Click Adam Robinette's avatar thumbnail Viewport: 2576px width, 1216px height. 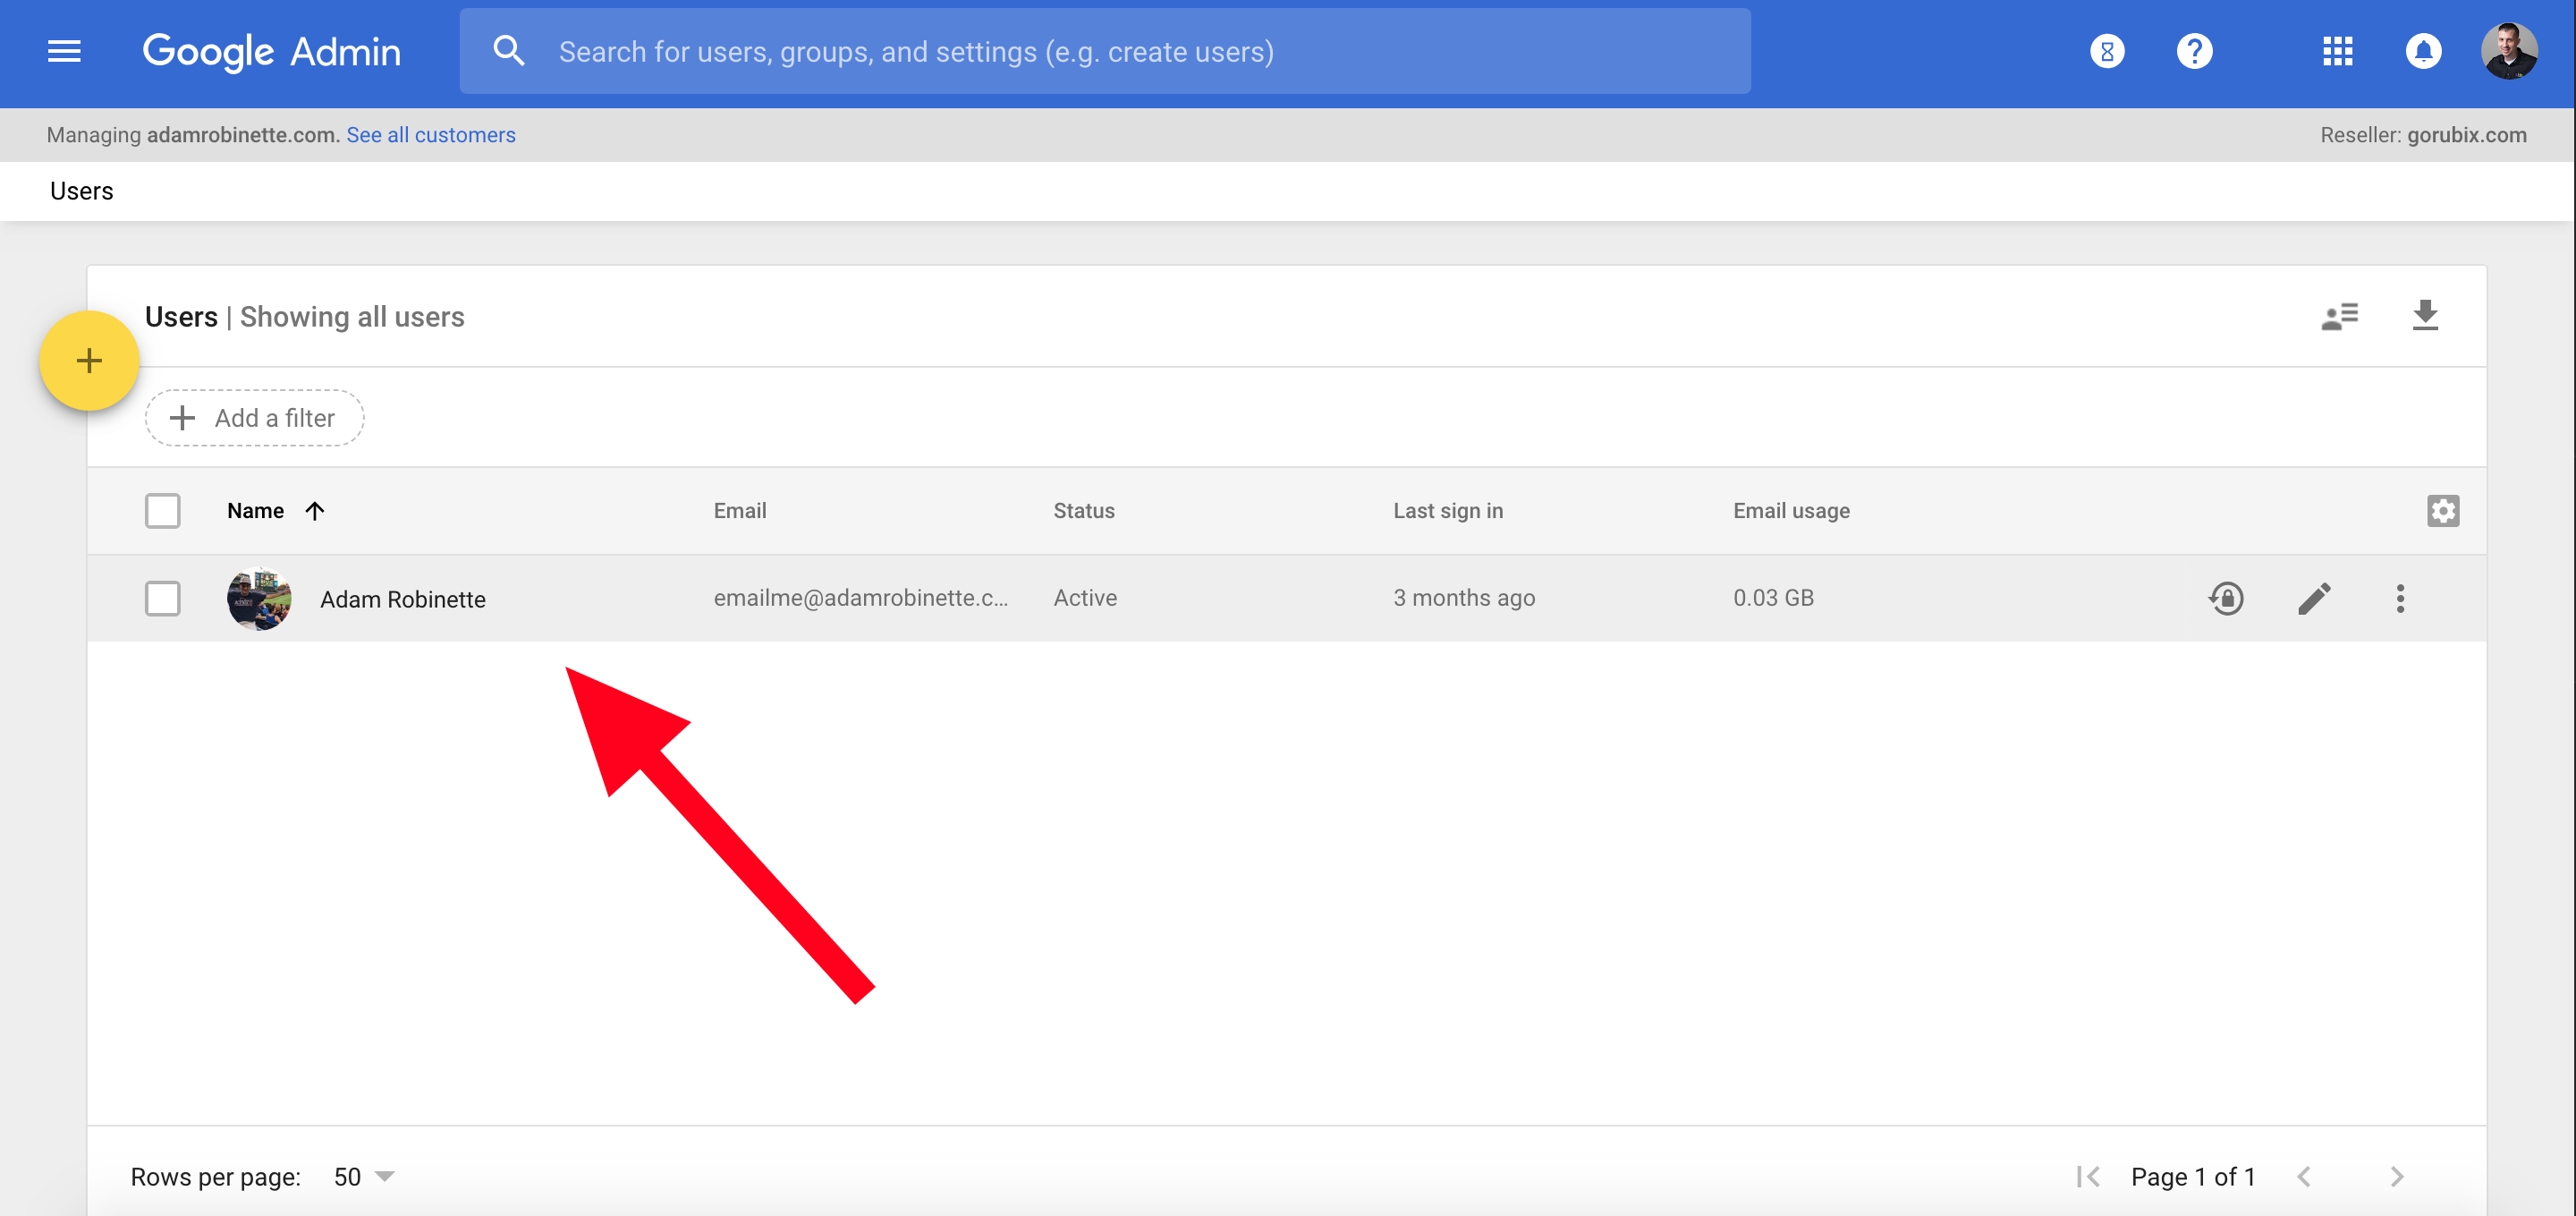[259, 599]
